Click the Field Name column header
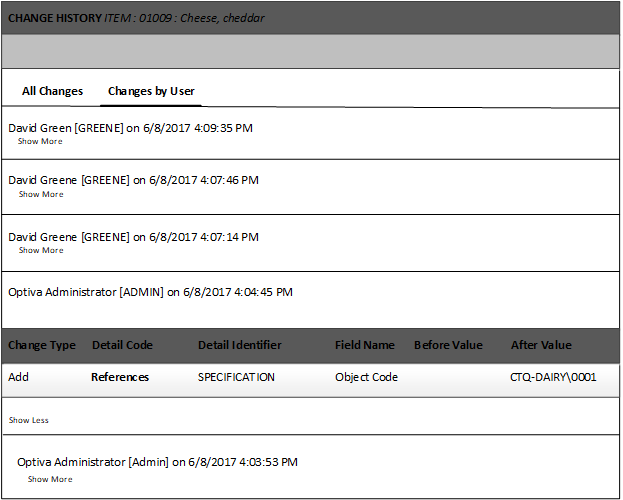623x500 pixels. (x=365, y=345)
